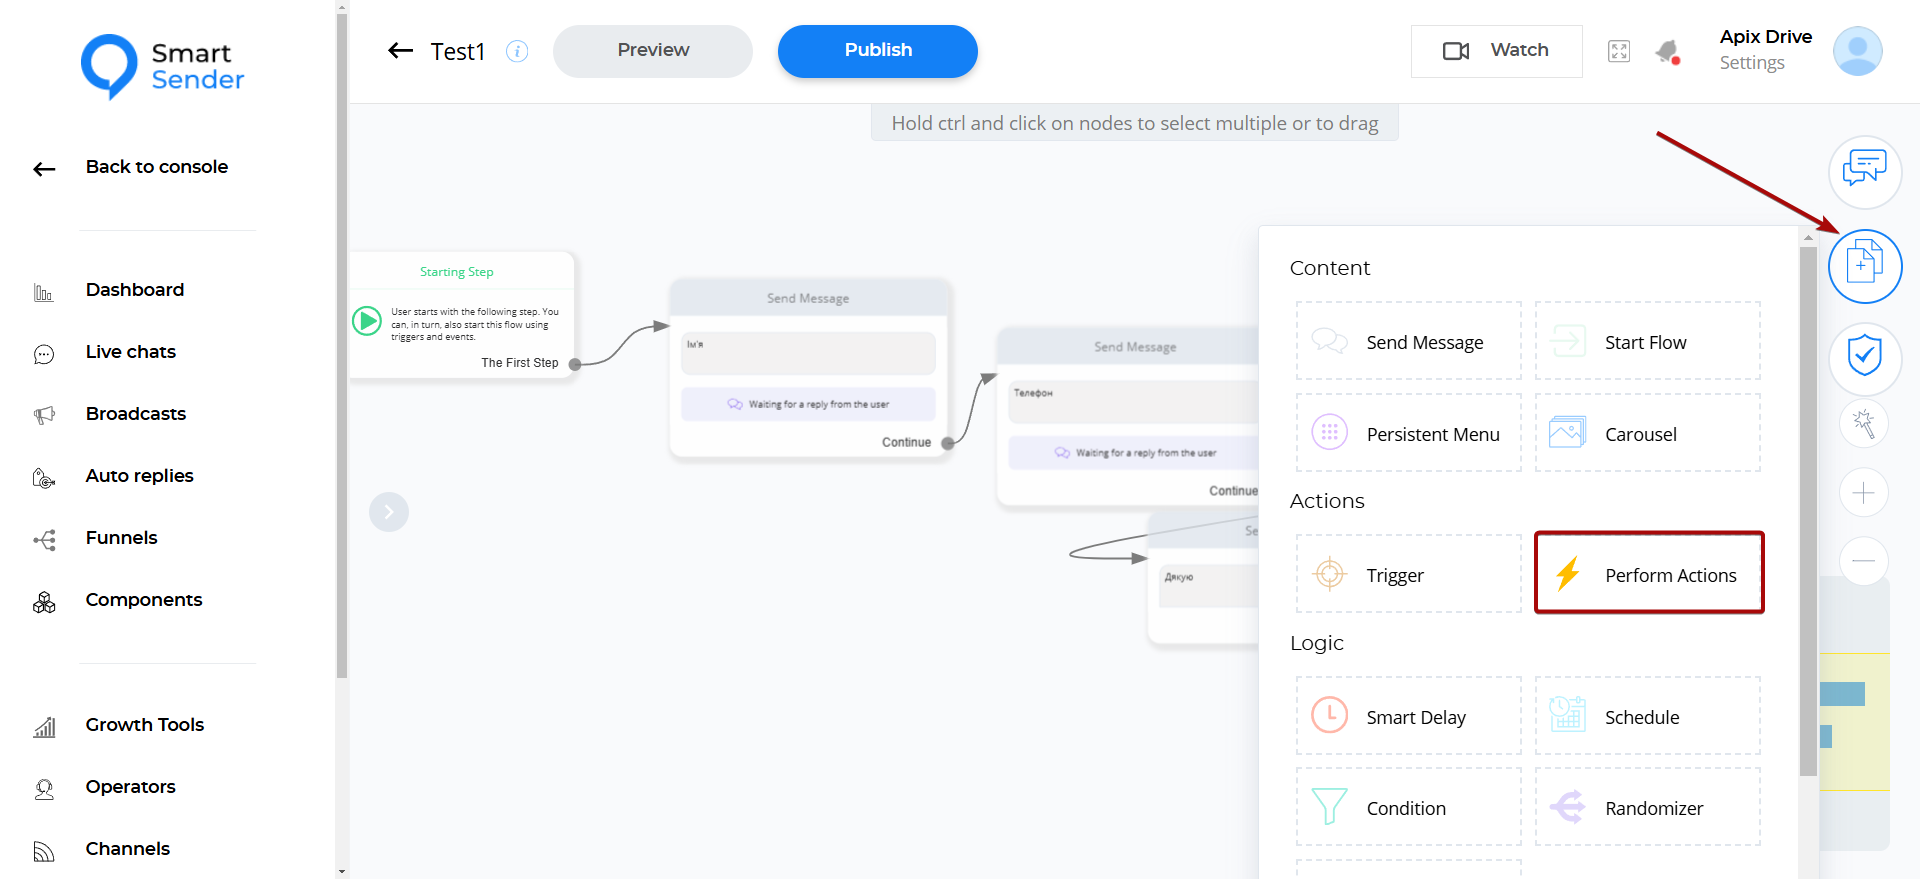Click the Auto replies icon
The image size is (1920, 879).
[x=44, y=478]
